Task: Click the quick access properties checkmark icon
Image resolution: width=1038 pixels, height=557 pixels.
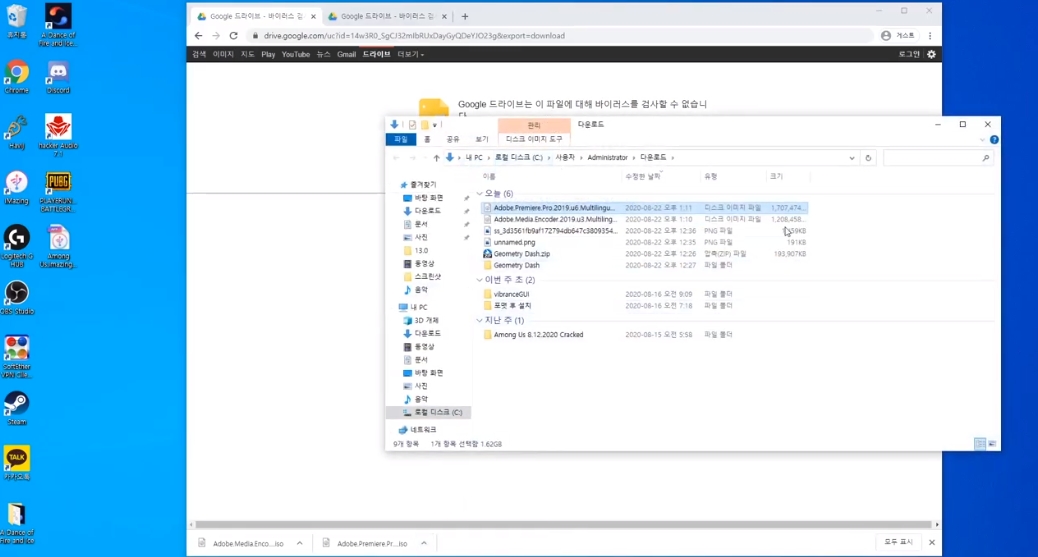Action: (x=412, y=125)
